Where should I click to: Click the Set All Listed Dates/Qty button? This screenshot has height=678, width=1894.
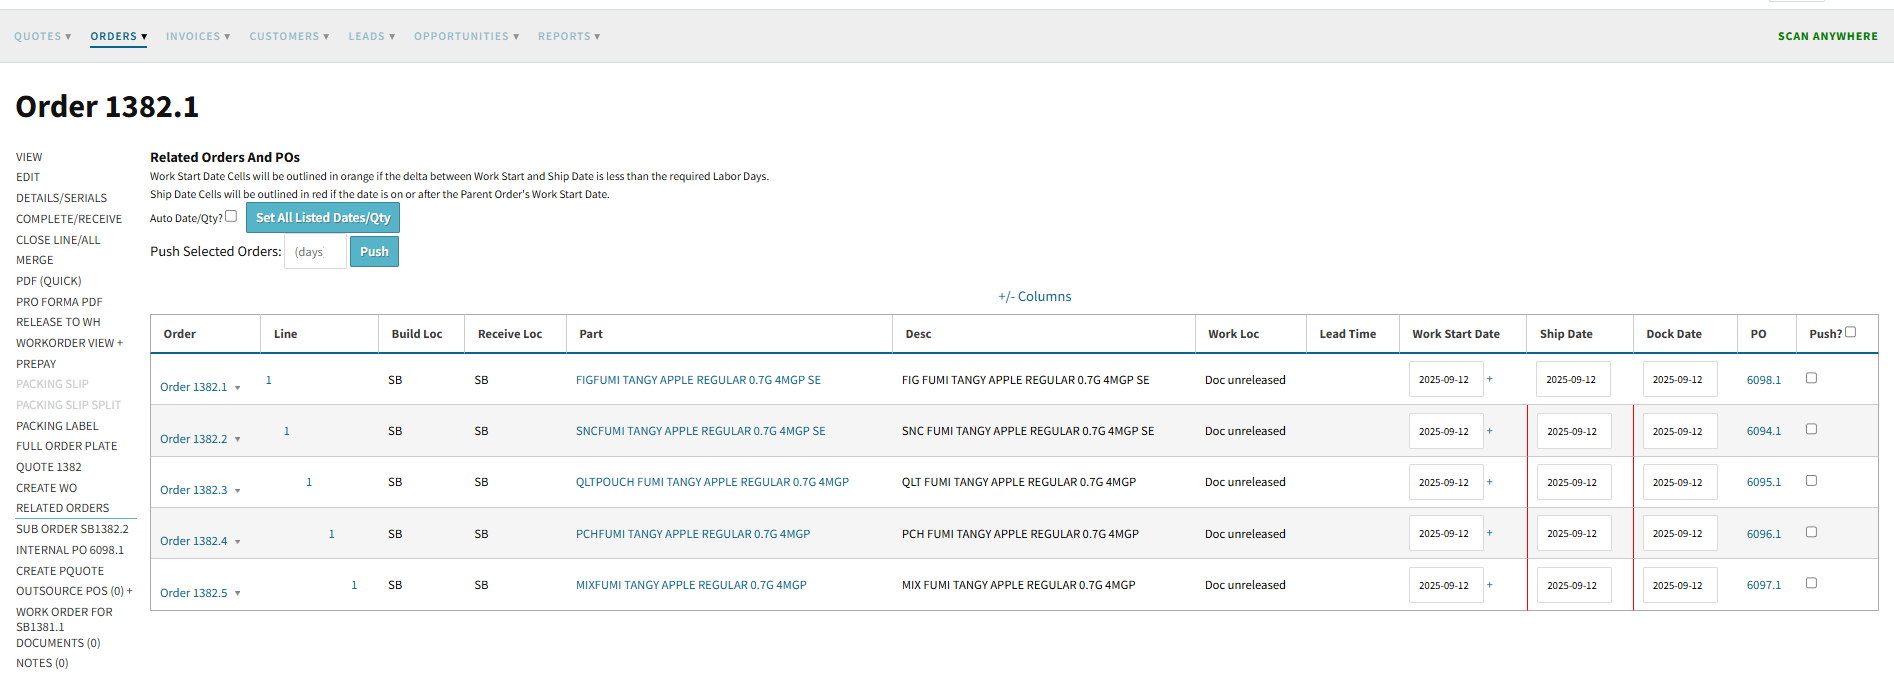coord(323,218)
